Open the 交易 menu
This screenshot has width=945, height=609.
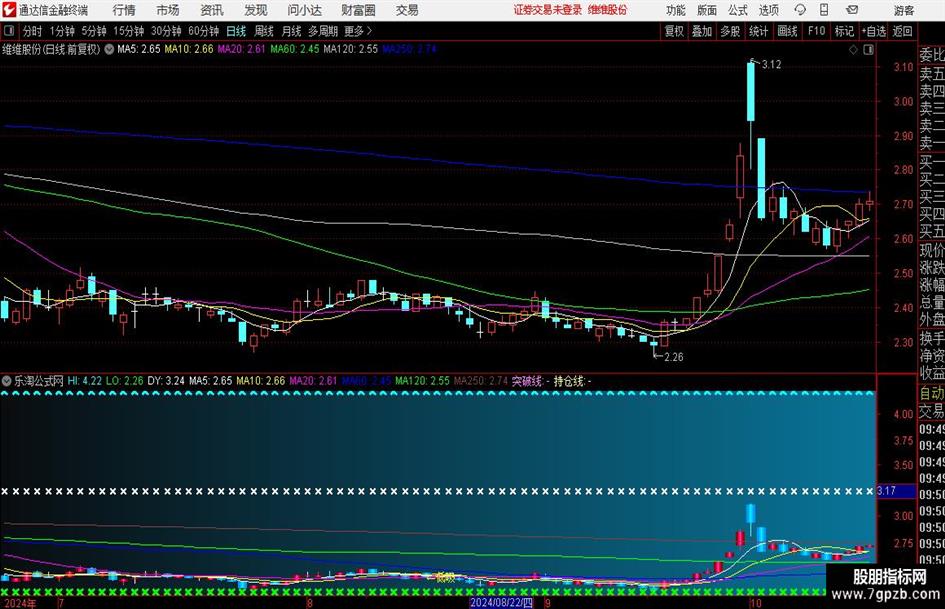coord(407,10)
